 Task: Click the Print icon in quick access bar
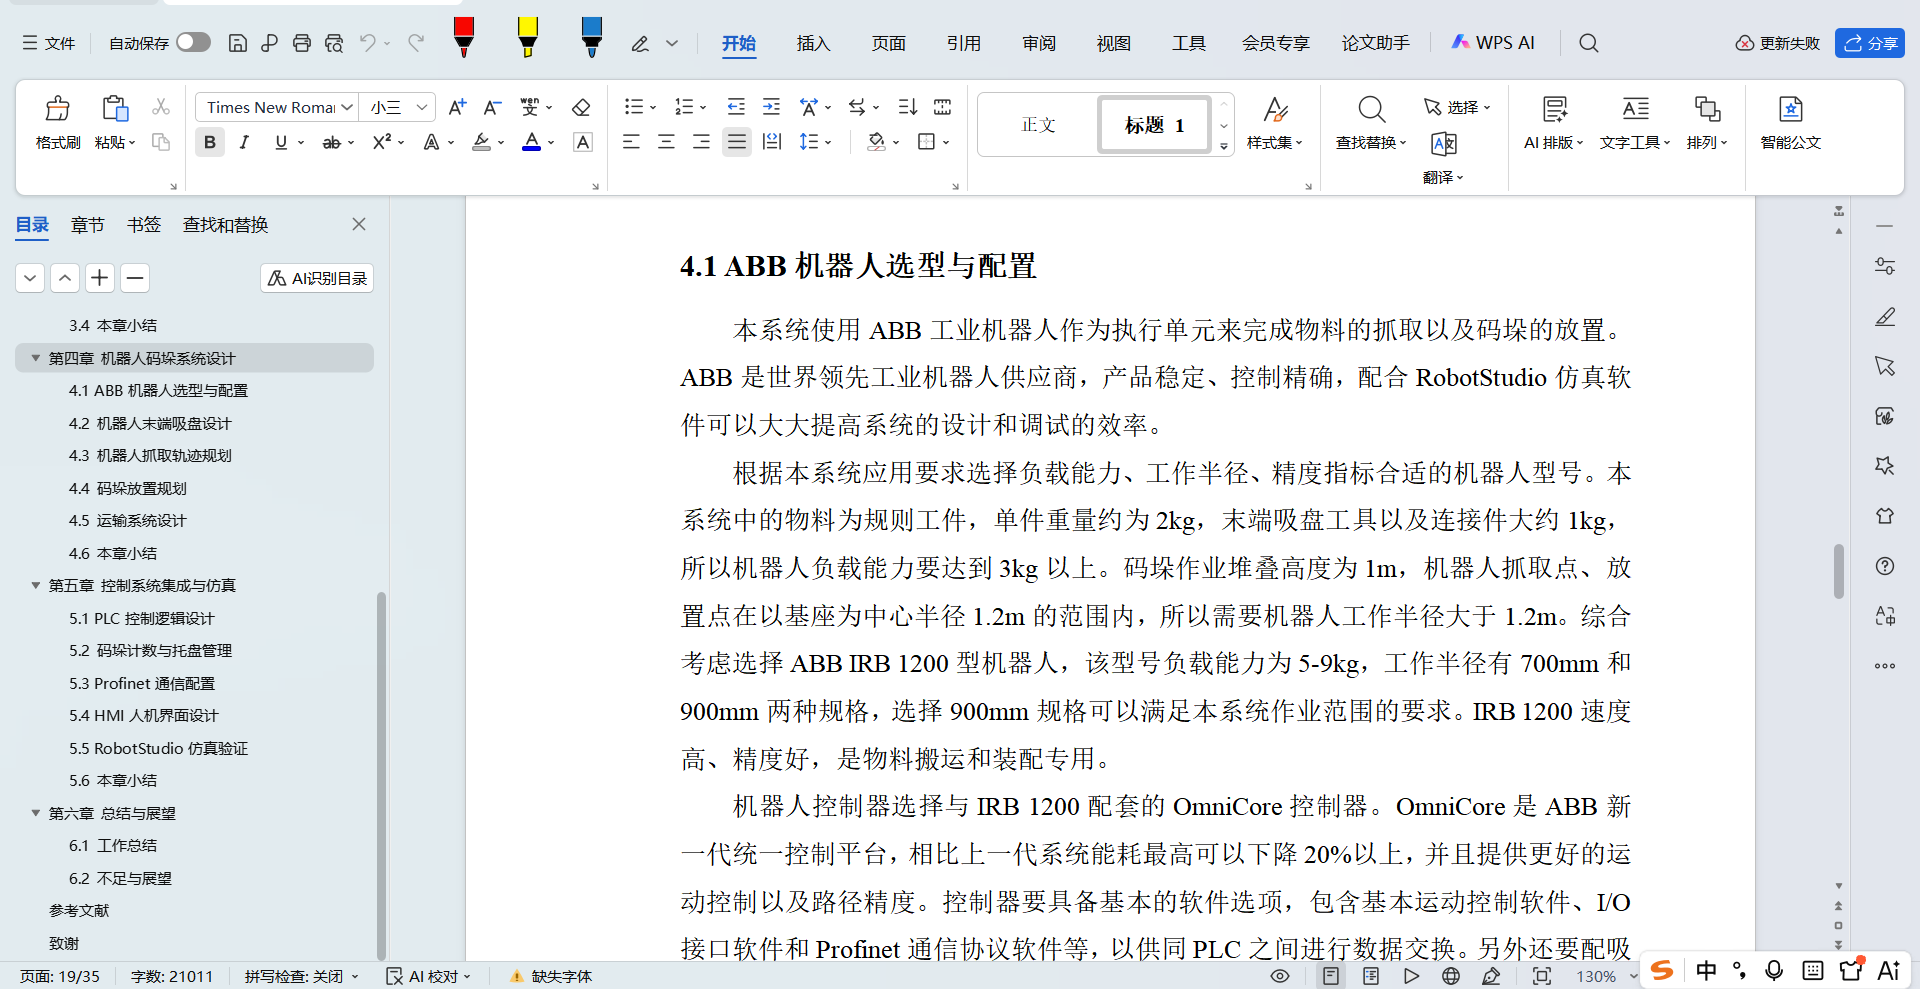coord(302,43)
